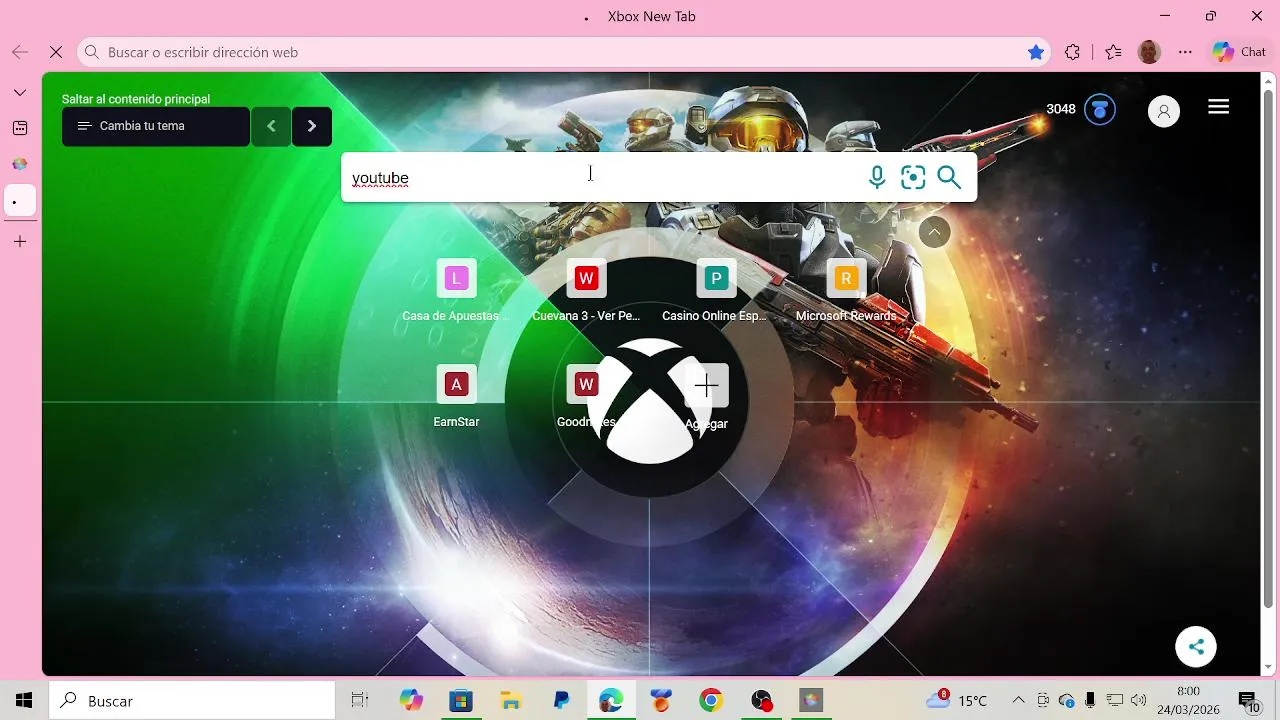Switch to Microsoft Edge in taskbar
Viewport: 1280px width, 720px height.
click(x=611, y=701)
